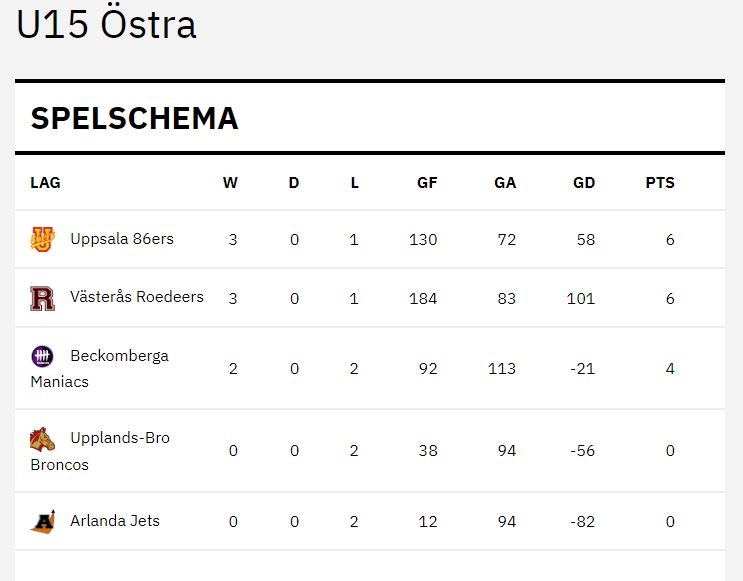Click the U15 Östra page title
The image size is (743, 581).
pyautogui.click(x=106, y=26)
